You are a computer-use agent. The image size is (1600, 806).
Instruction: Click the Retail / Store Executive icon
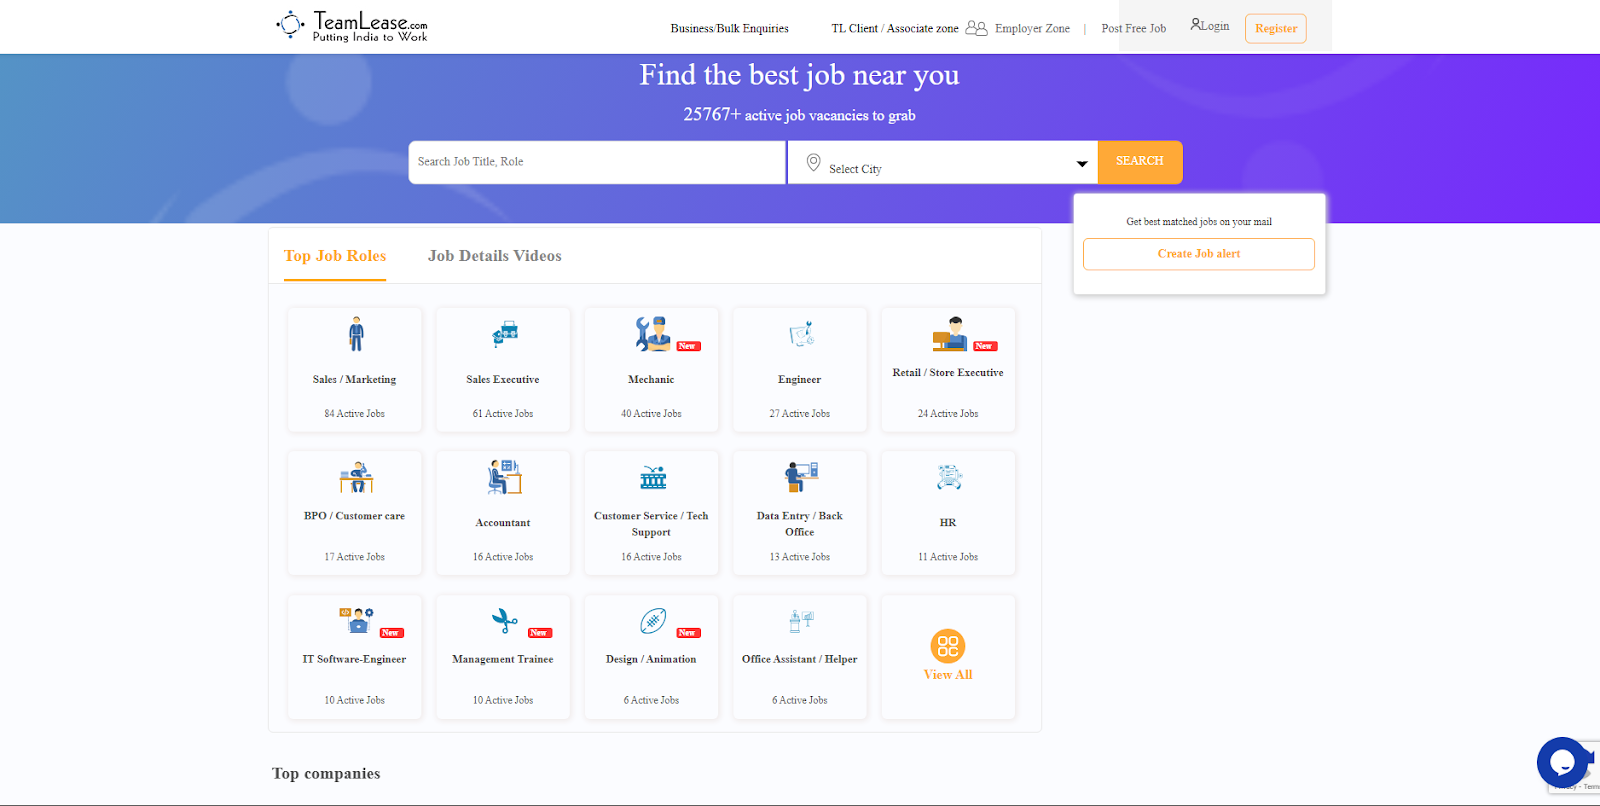click(950, 334)
